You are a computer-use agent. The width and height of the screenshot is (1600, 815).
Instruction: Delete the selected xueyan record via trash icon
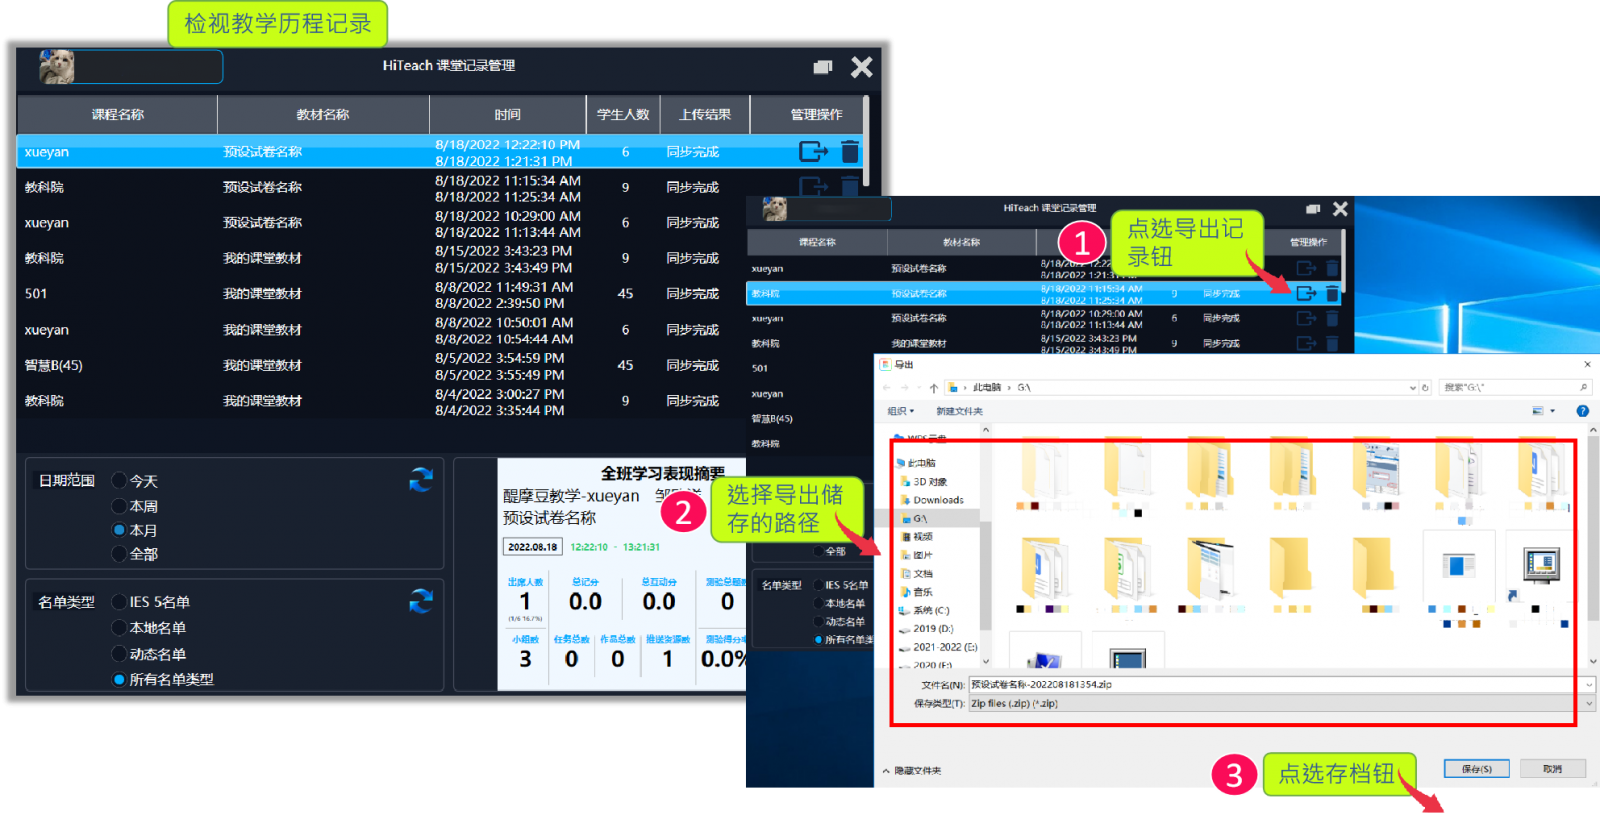click(850, 151)
